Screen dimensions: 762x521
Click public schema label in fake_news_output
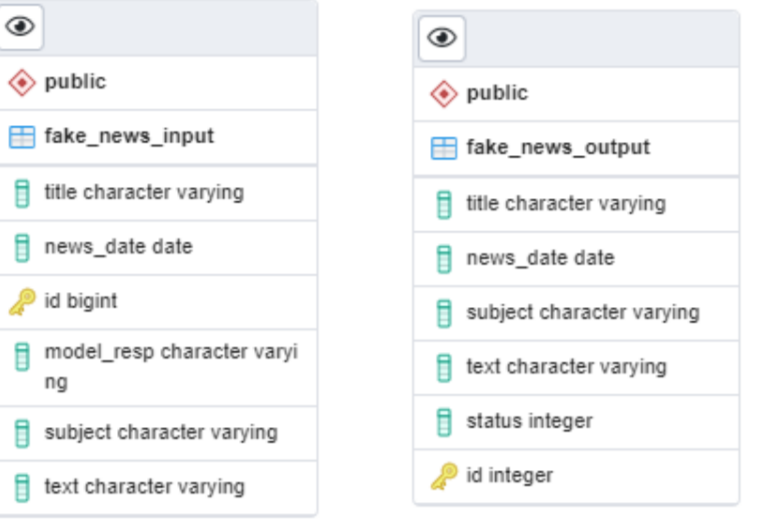point(497,93)
